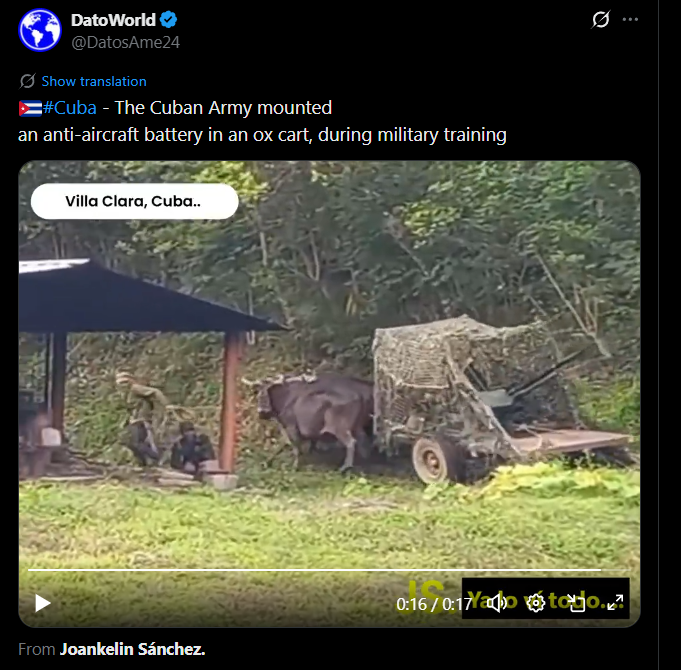Click the translate icon beside Show translation

pos(27,81)
